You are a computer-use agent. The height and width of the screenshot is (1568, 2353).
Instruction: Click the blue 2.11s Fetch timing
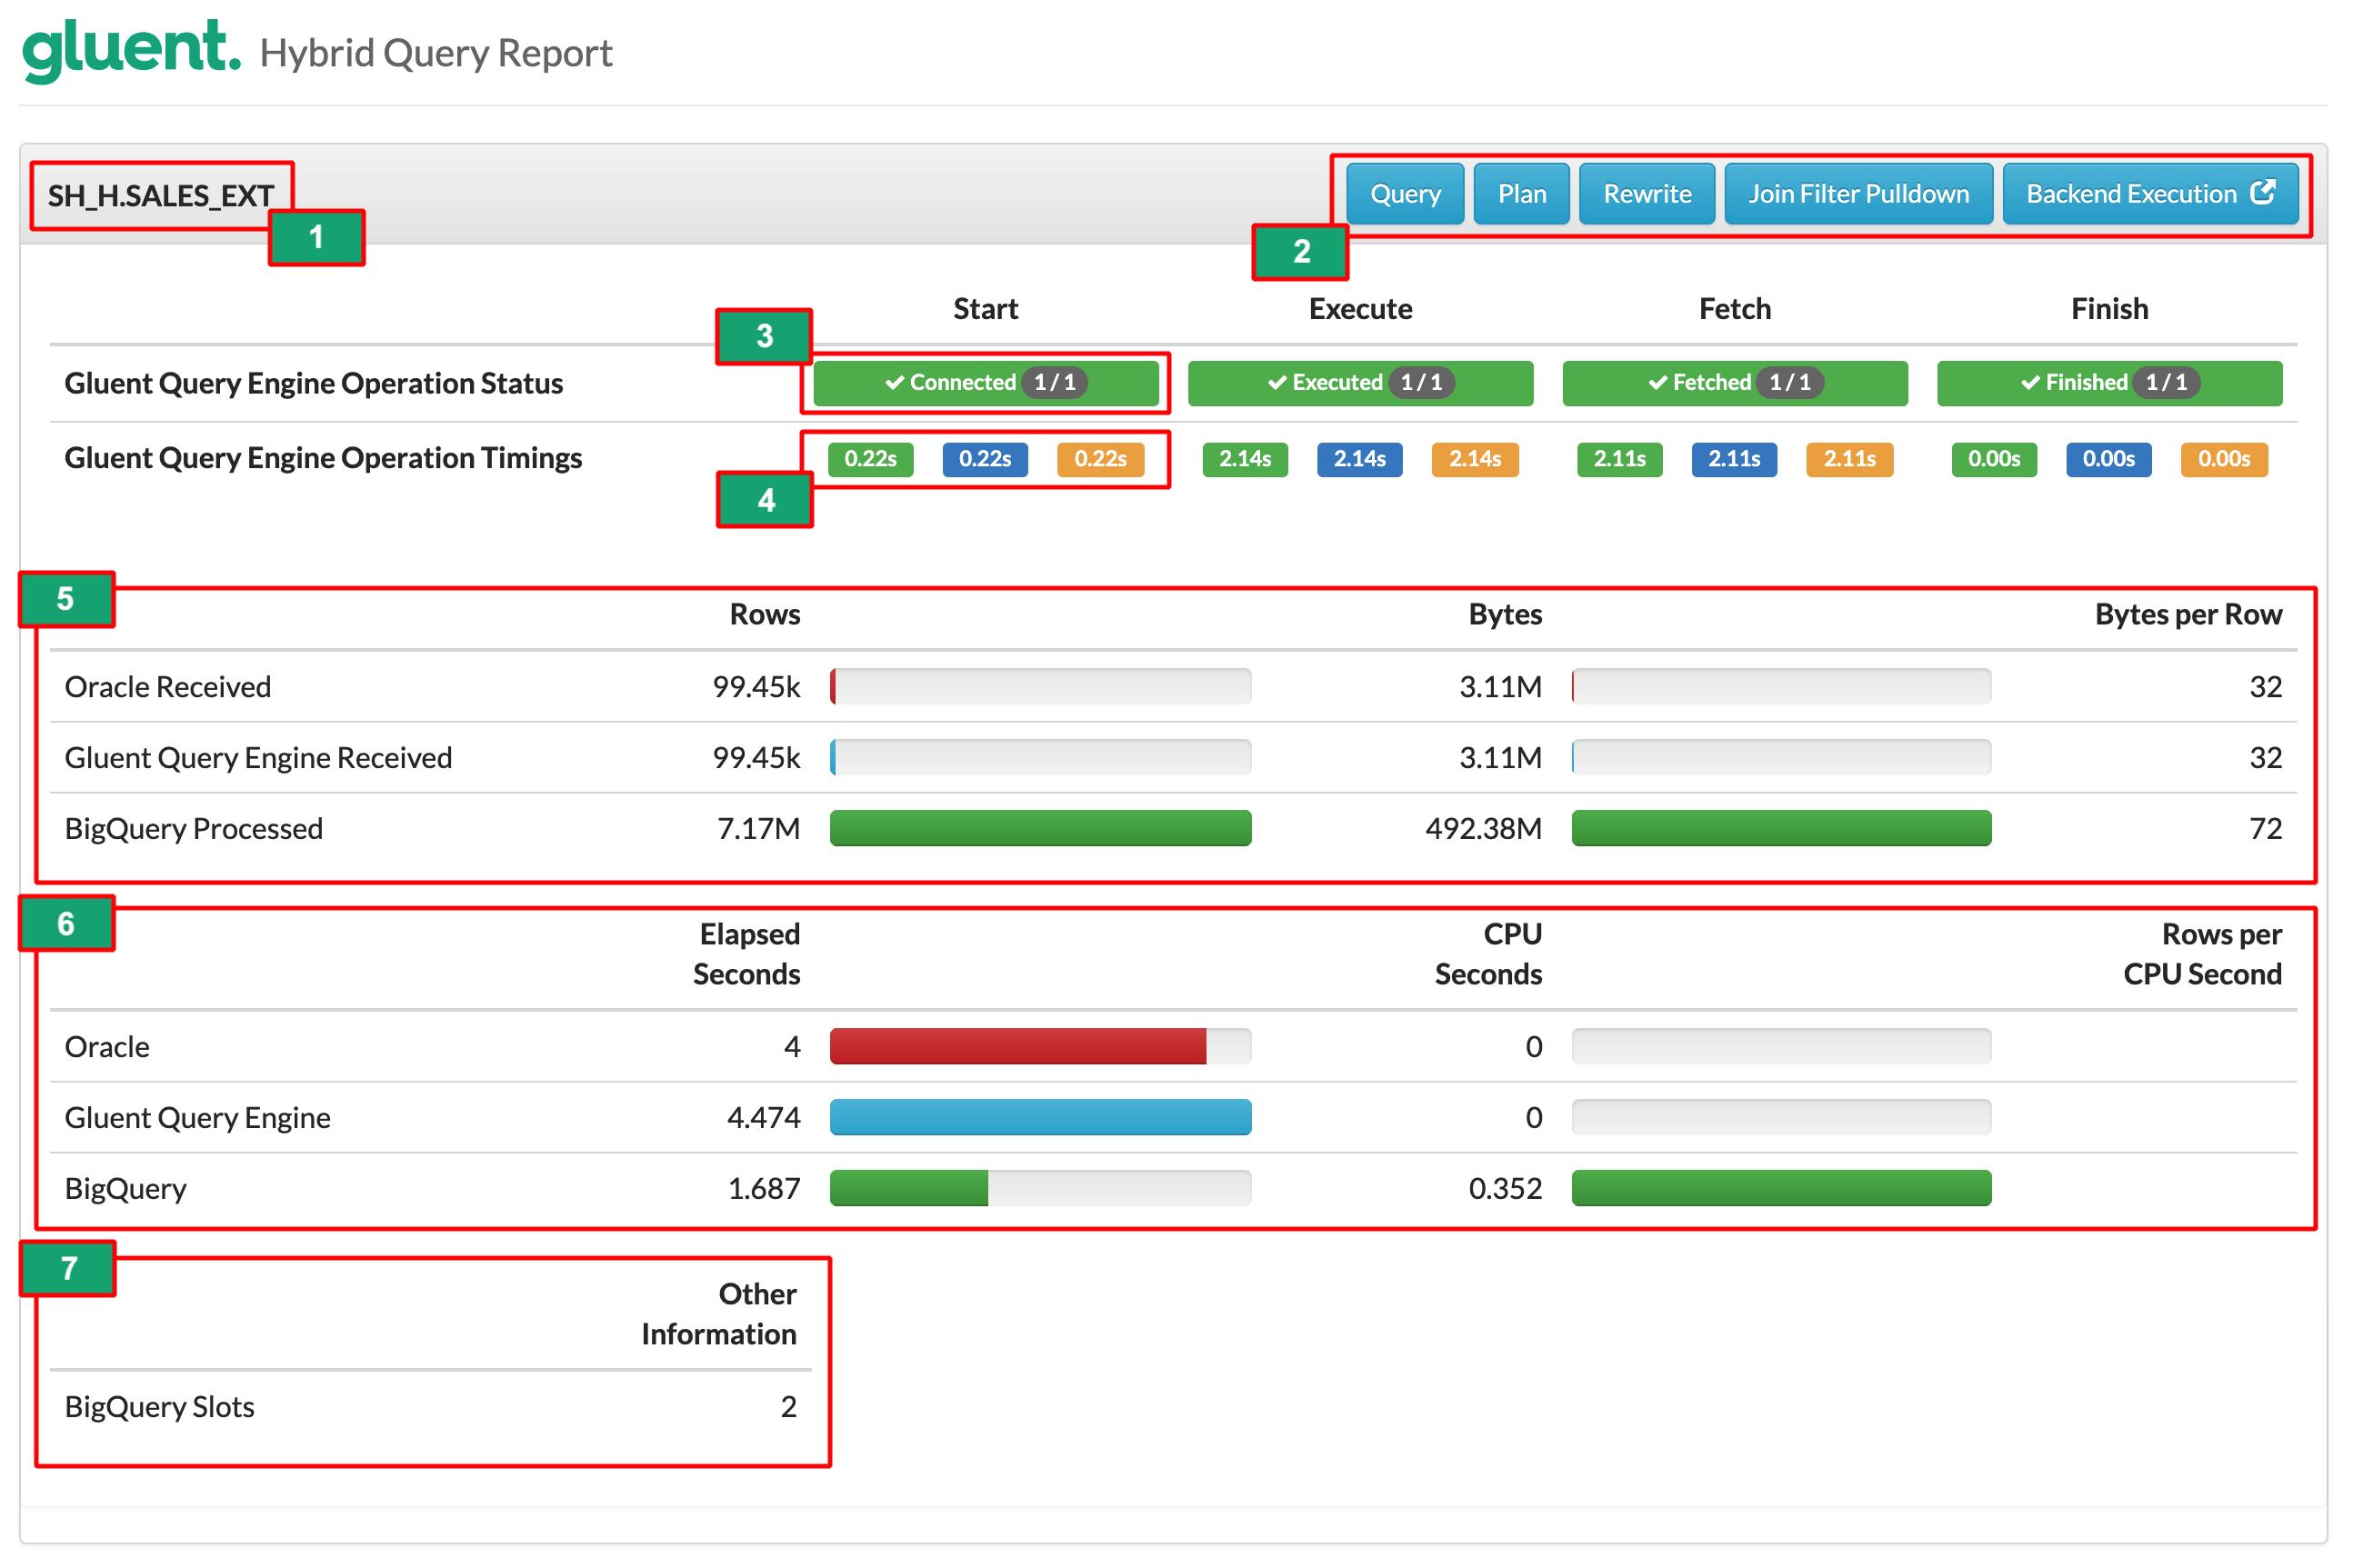coord(1733,459)
